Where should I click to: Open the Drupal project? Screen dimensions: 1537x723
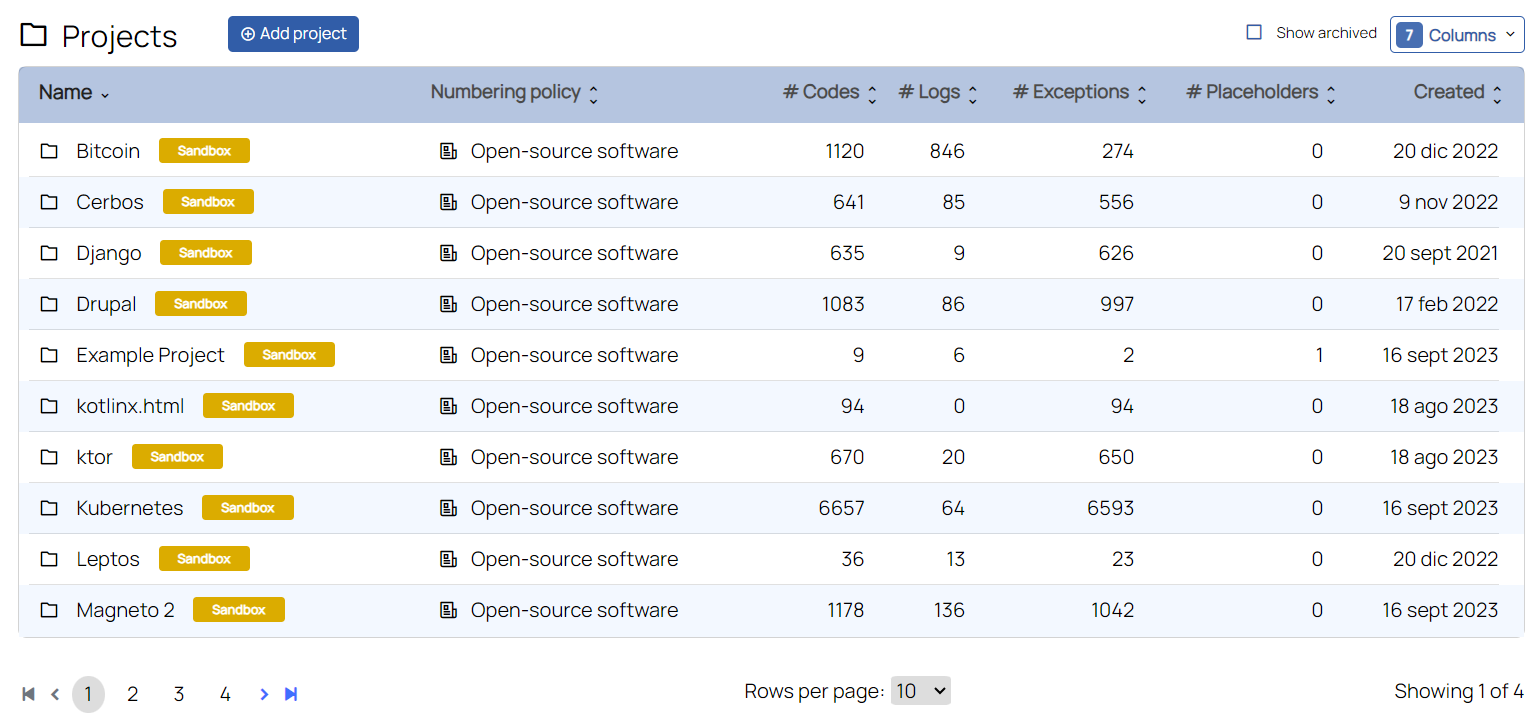click(x=106, y=304)
